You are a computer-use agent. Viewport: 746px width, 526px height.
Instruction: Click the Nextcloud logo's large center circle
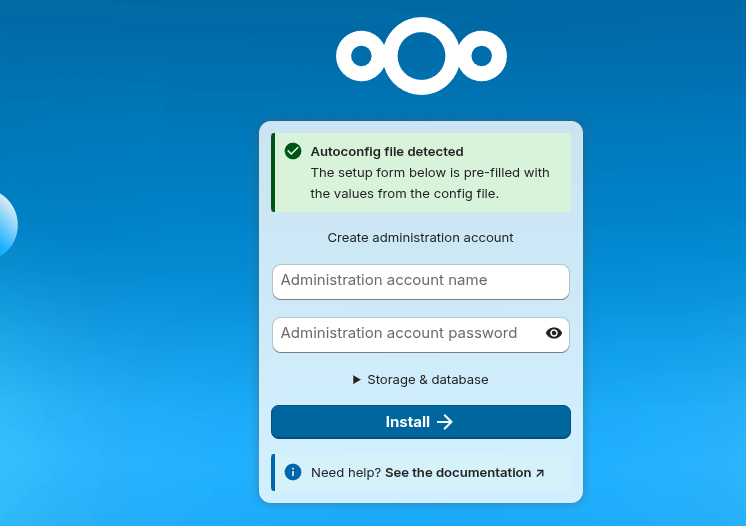[x=421, y=56]
